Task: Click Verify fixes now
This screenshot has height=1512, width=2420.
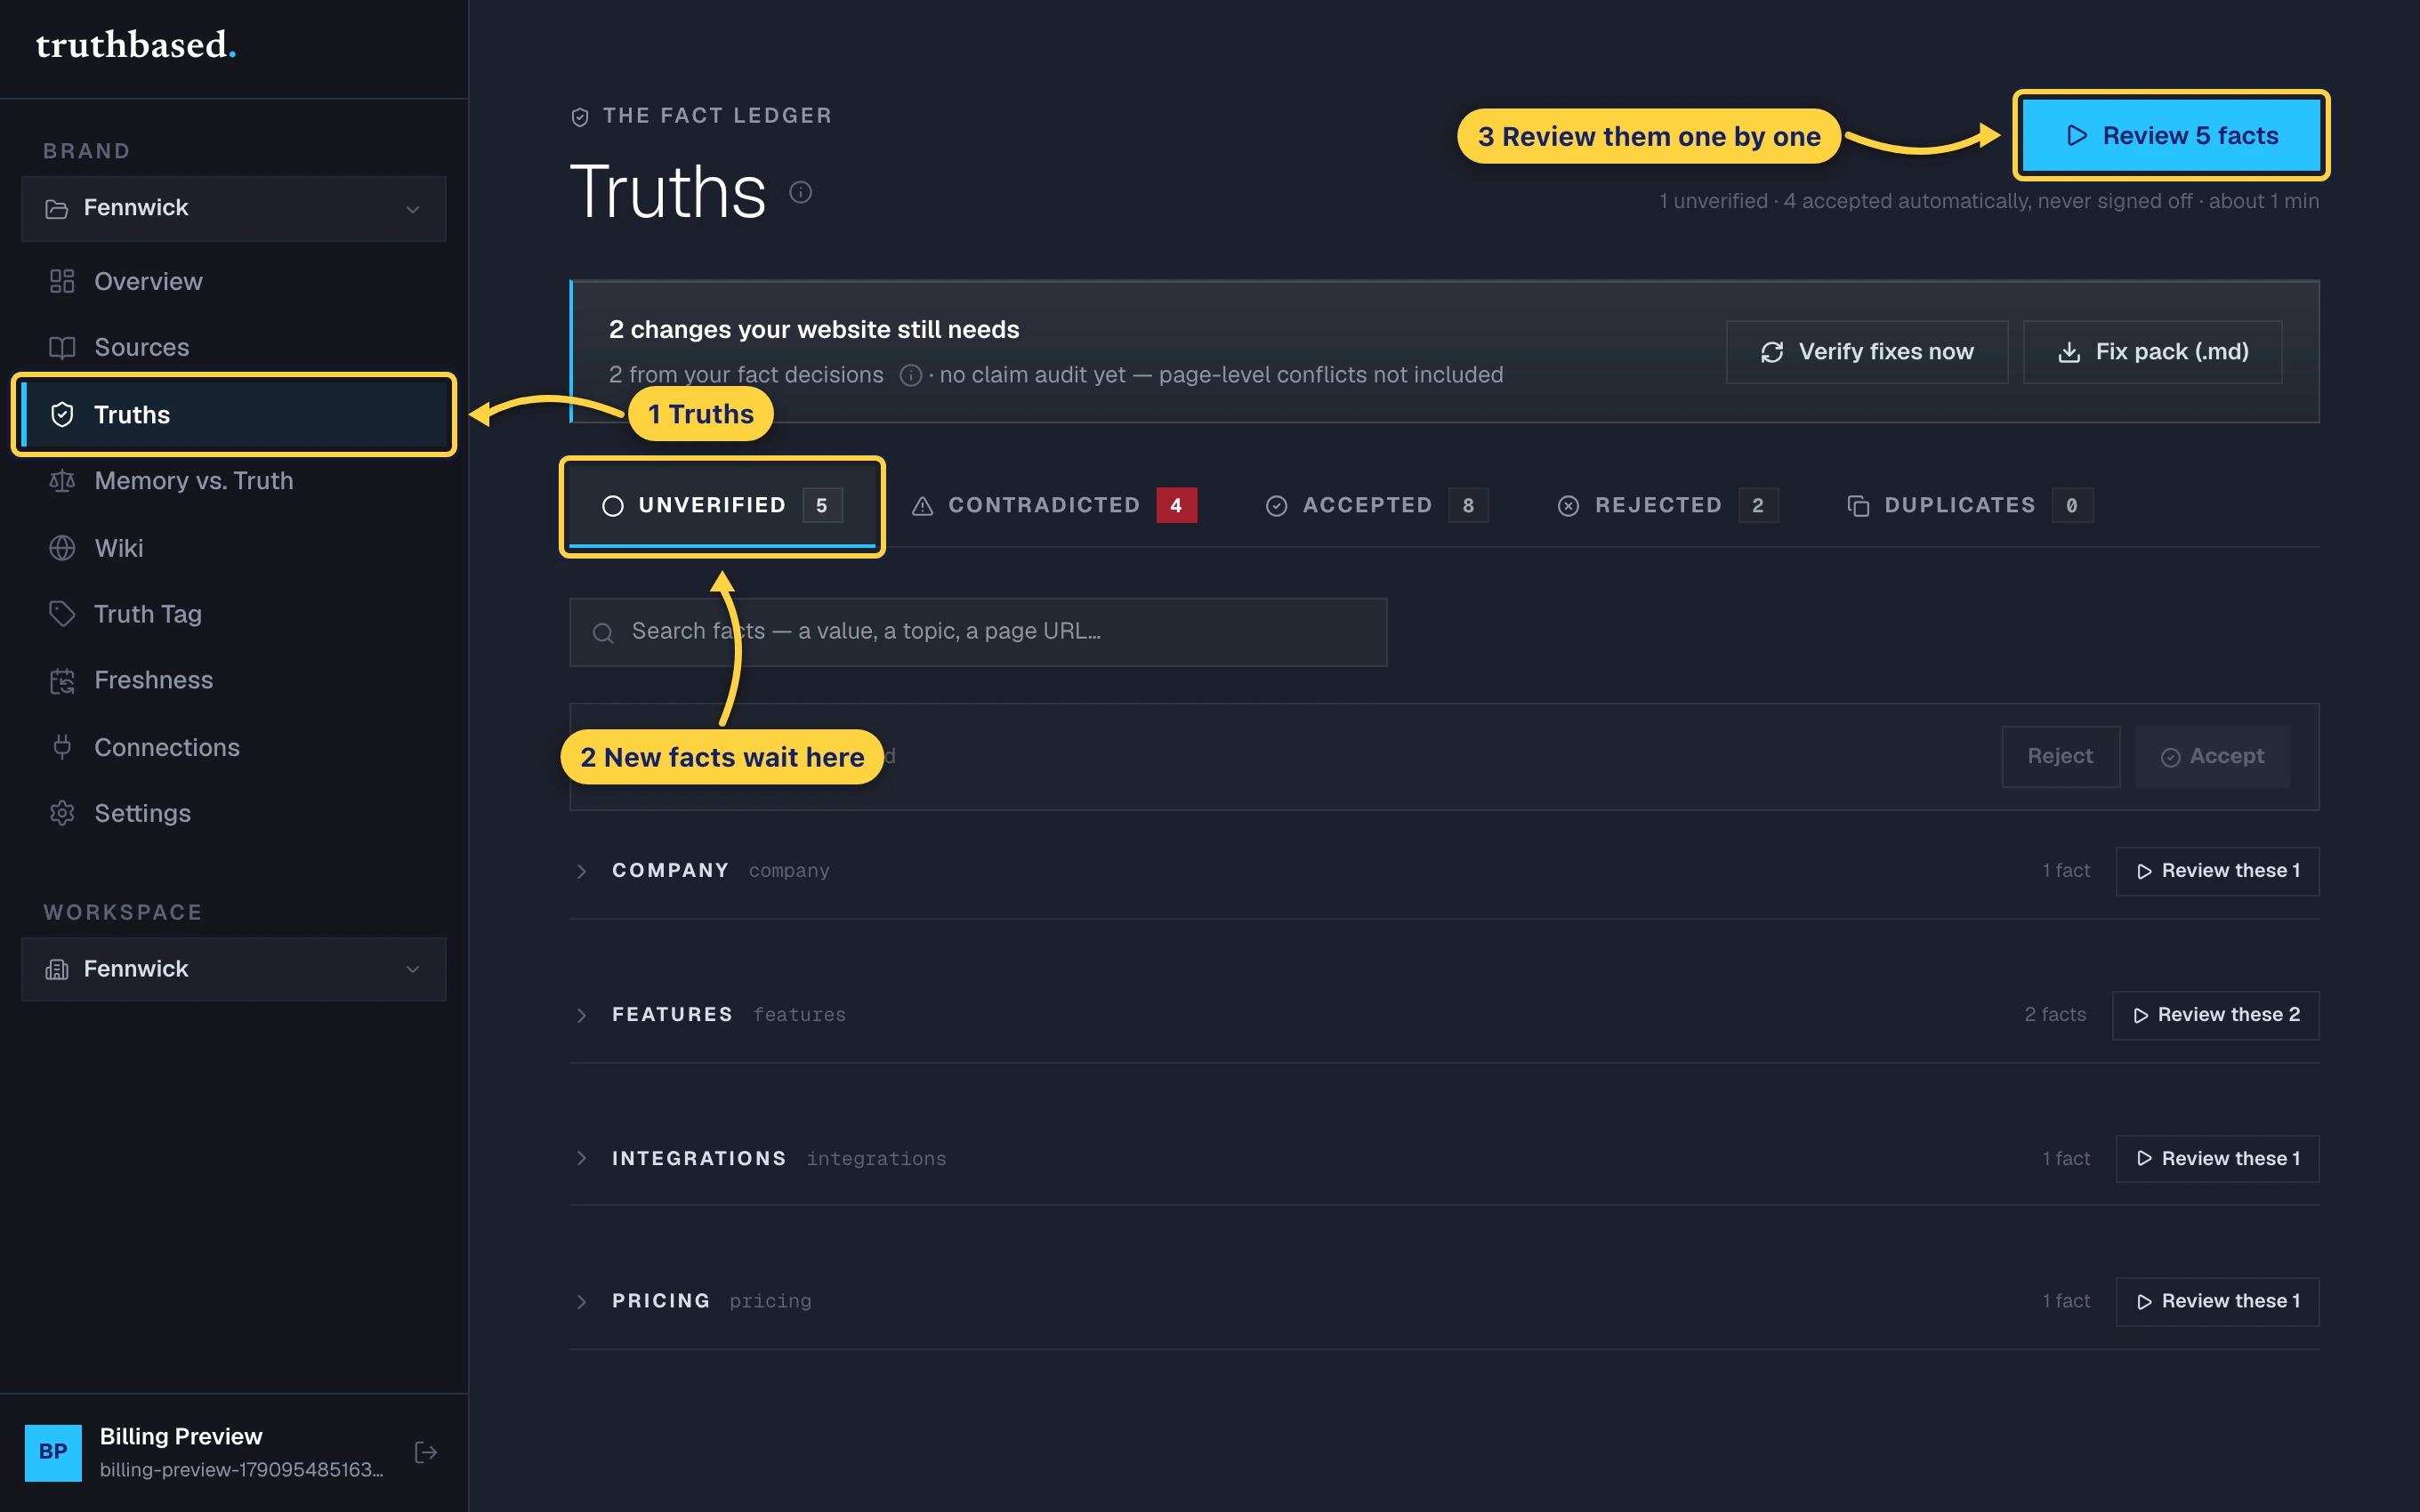Action: tap(1866, 352)
